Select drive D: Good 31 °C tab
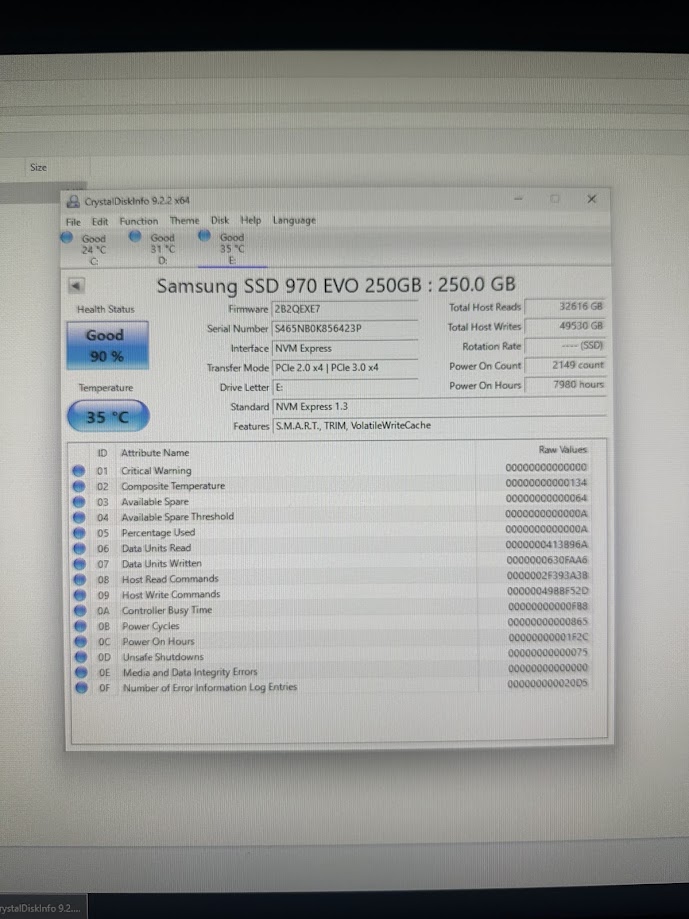 pos(154,249)
